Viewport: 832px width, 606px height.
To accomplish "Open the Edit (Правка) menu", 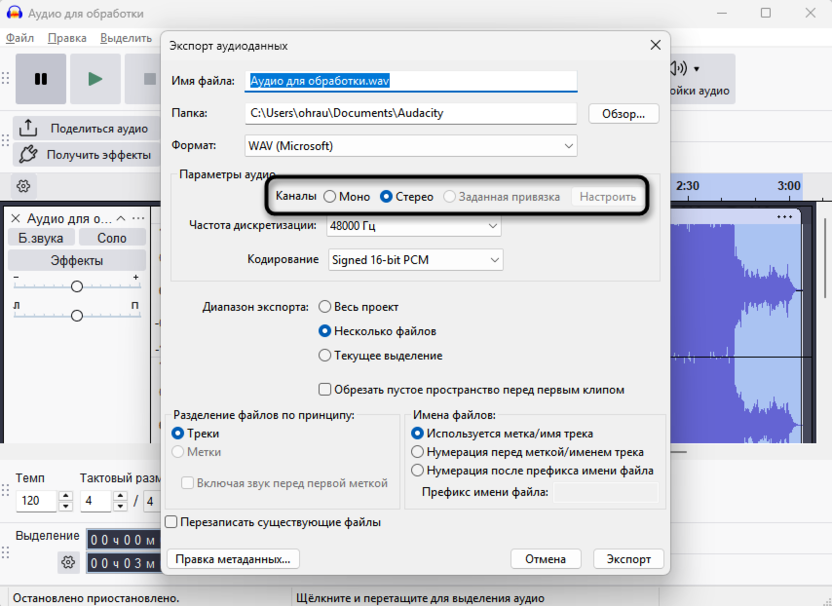I will point(67,38).
